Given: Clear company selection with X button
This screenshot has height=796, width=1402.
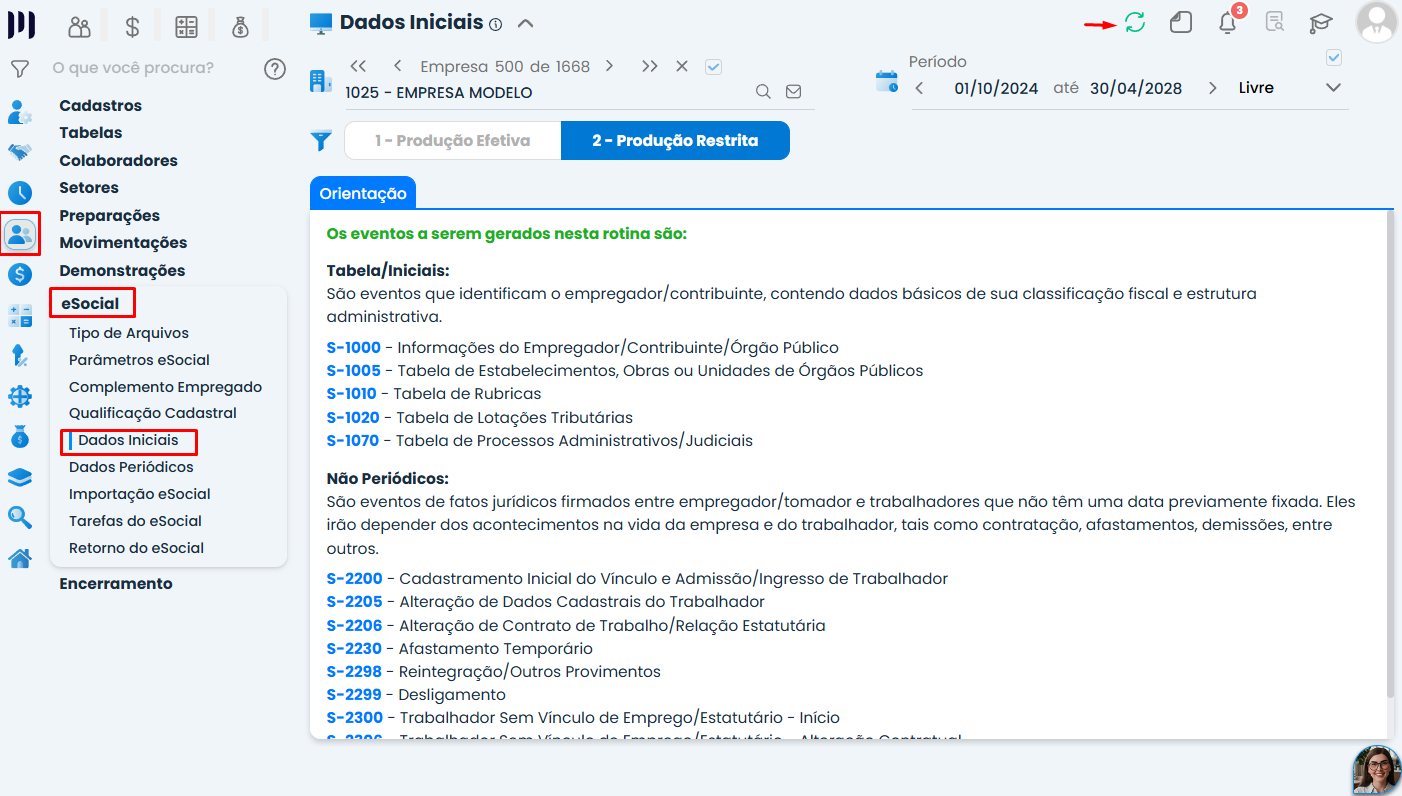Looking at the screenshot, I should [x=682, y=67].
